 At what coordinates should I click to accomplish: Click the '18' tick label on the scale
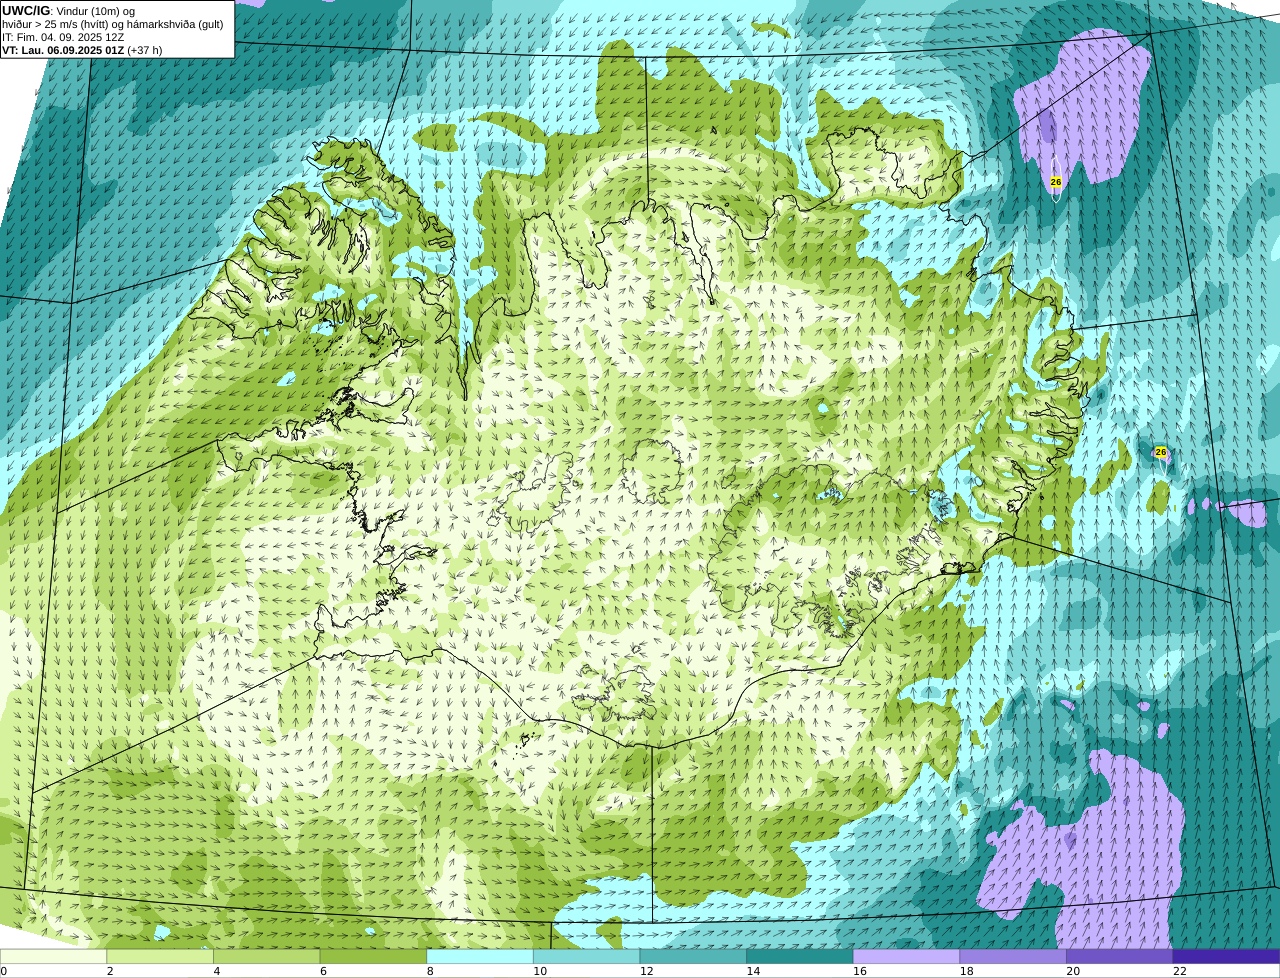click(967, 971)
